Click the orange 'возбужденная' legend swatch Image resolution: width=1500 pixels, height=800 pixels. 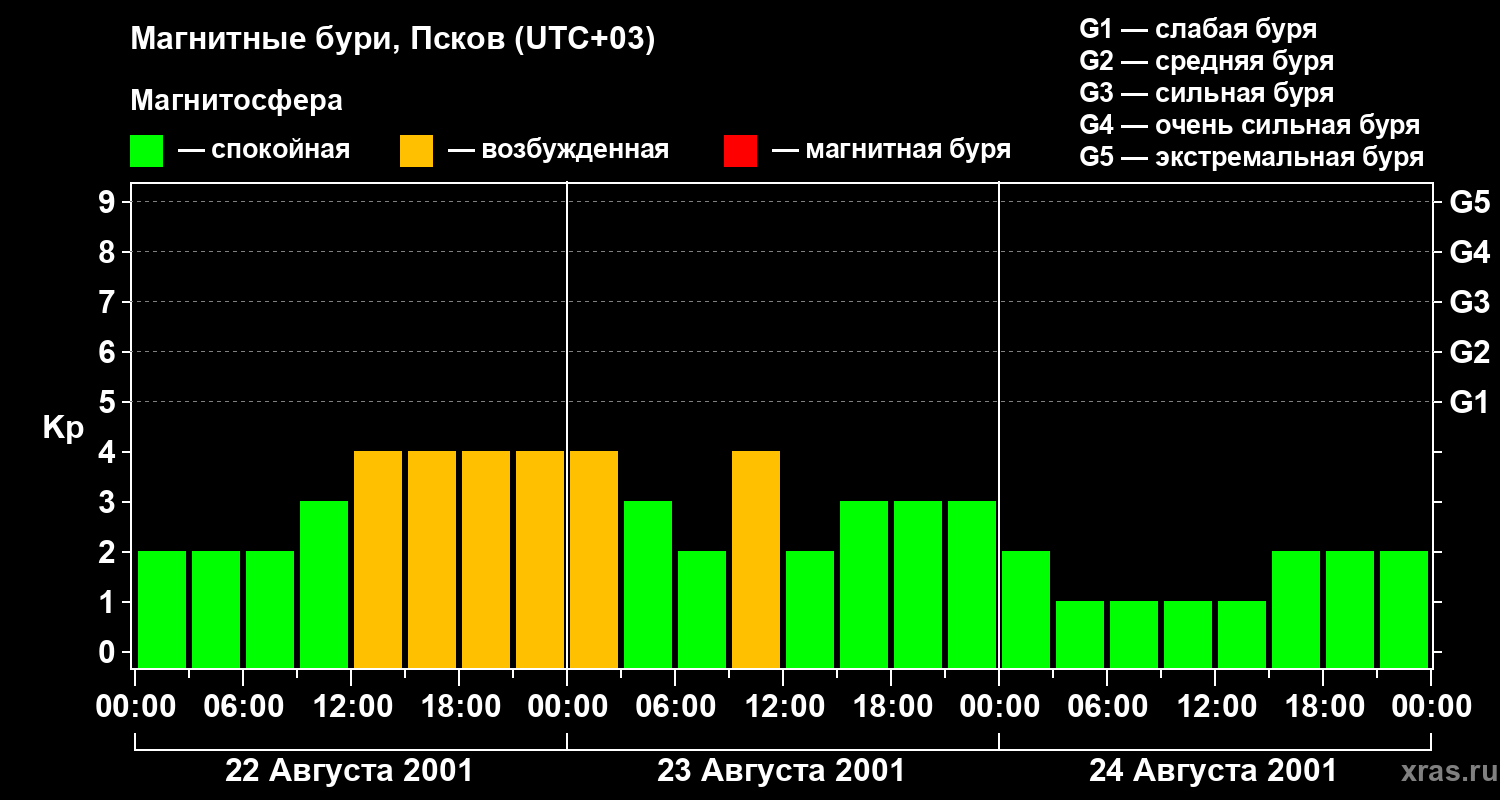416,151
